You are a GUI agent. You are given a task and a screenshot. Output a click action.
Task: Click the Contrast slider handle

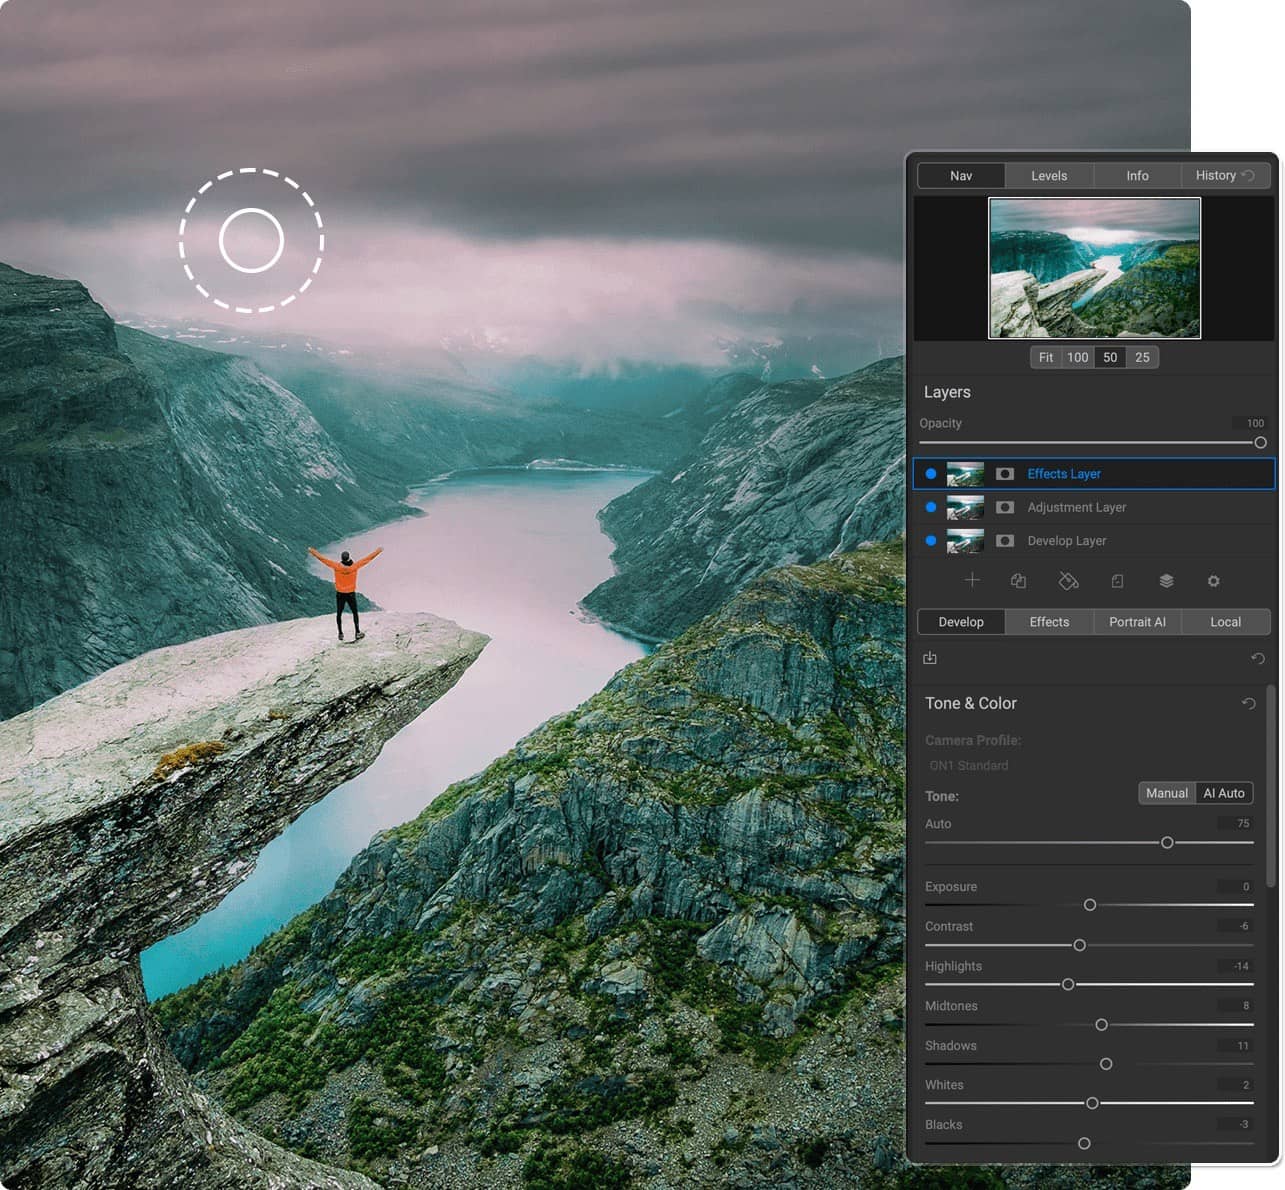1079,945
